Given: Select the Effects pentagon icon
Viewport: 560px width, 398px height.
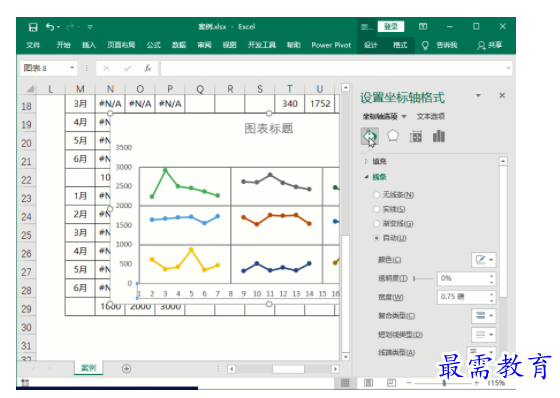Looking at the screenshot, I should click(392, 136).
